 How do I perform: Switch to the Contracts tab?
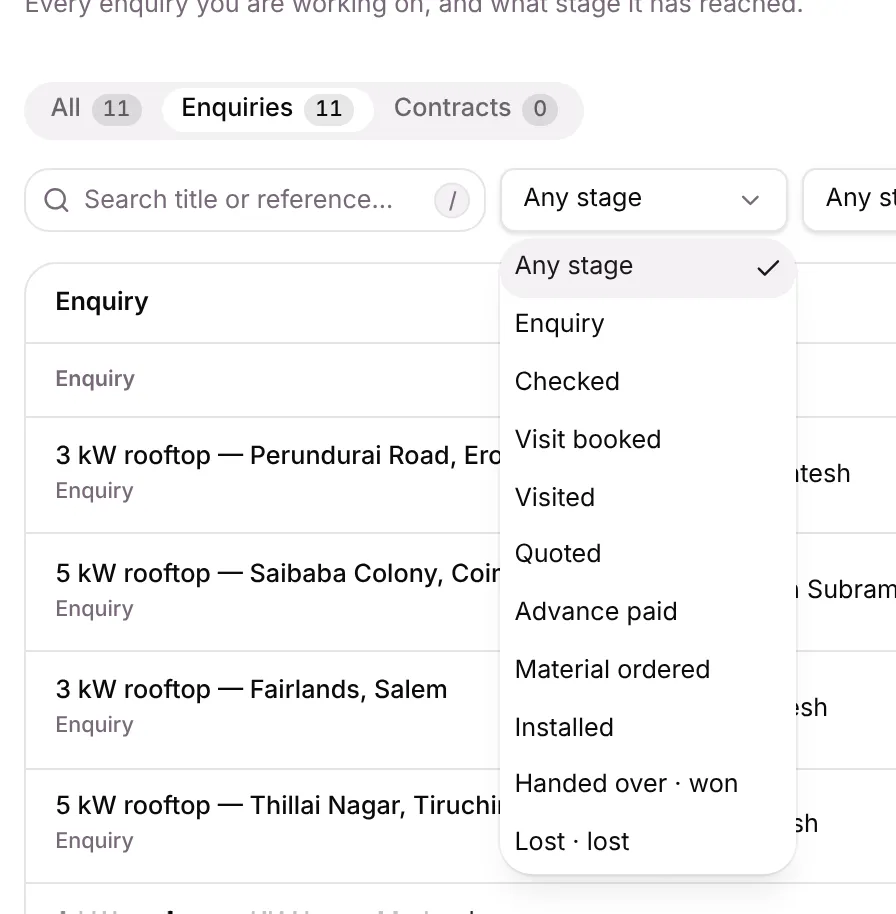click(475, 109)
